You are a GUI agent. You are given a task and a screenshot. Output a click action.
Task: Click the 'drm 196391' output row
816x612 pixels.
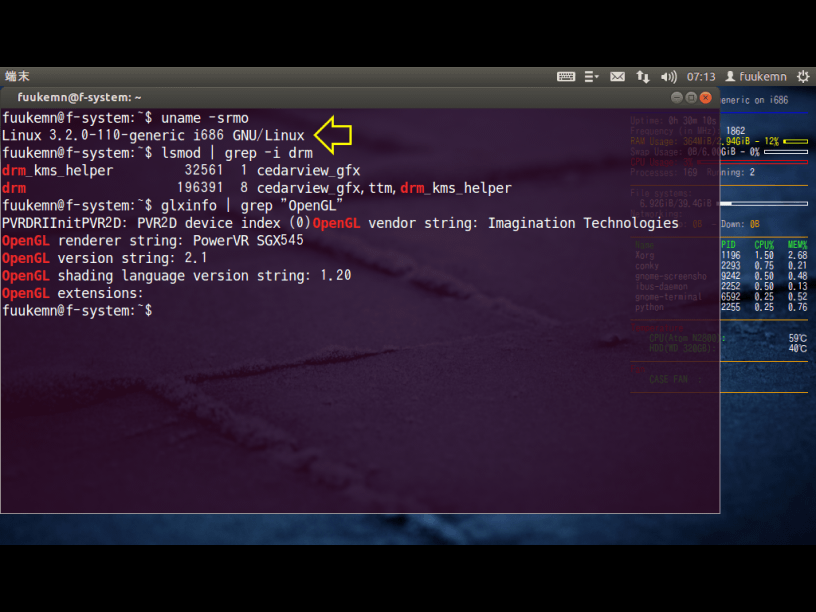(x=257, y=188)
